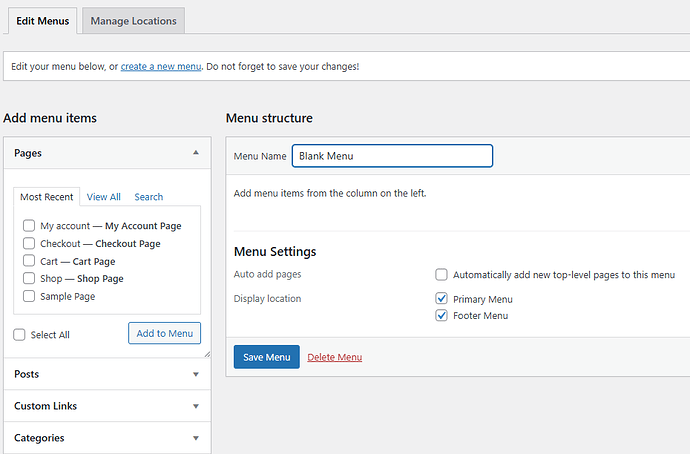Expand the Custom Links section
This screenshot has height=454, width=690.
(x=195, y=406)
